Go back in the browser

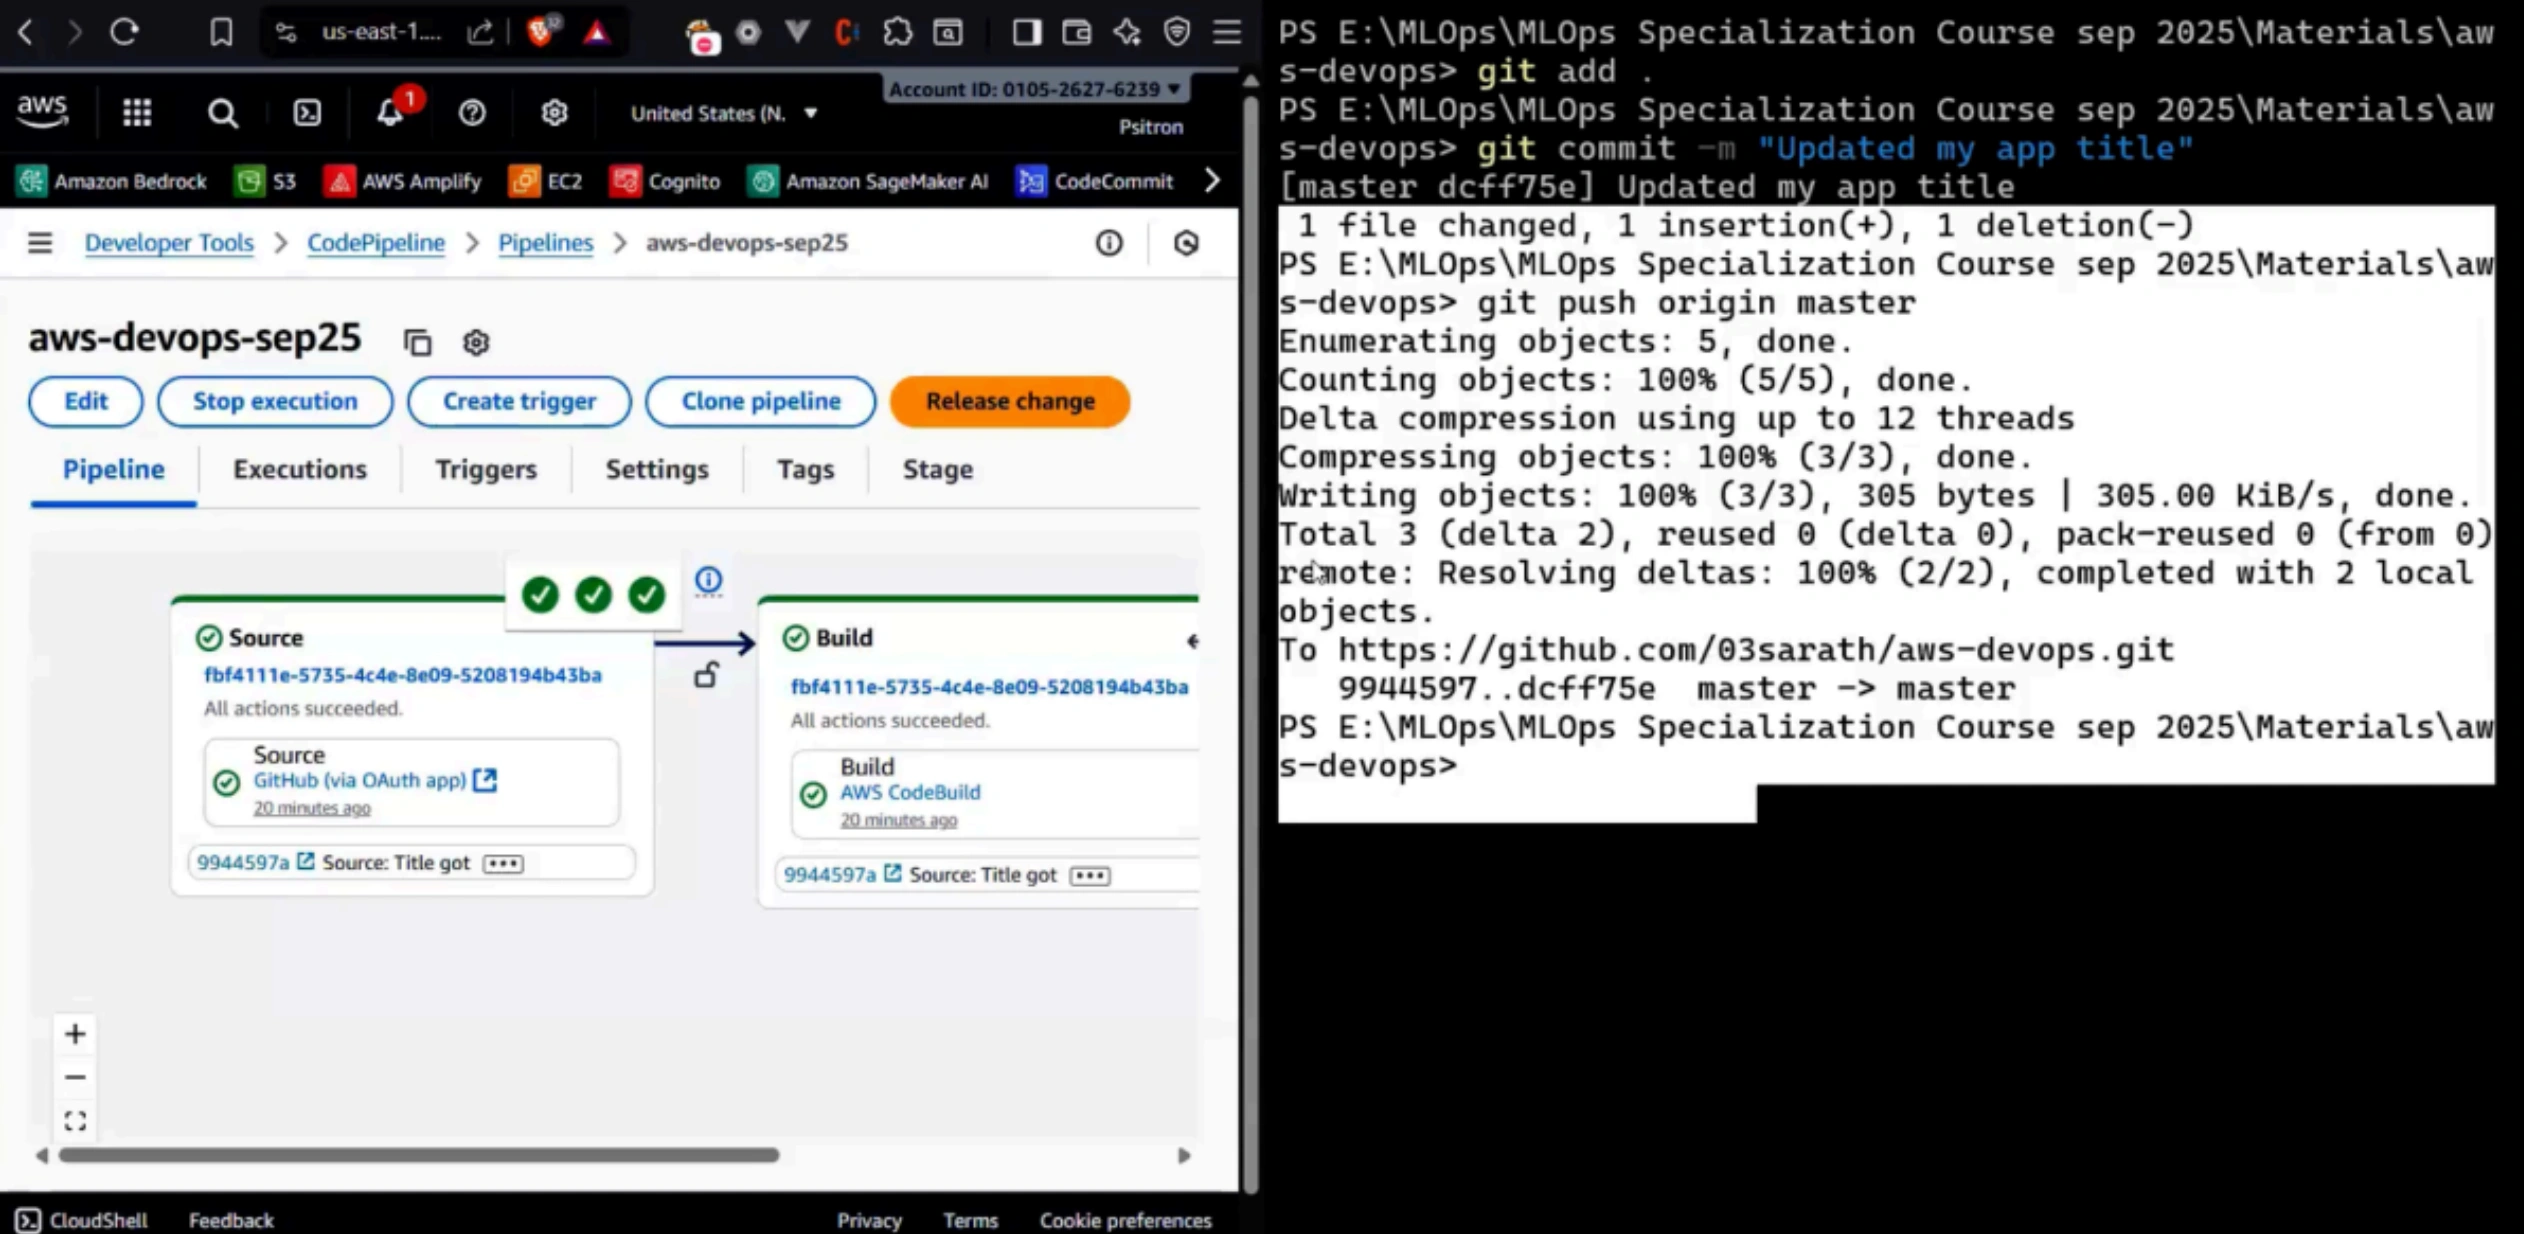coord(27,32)
